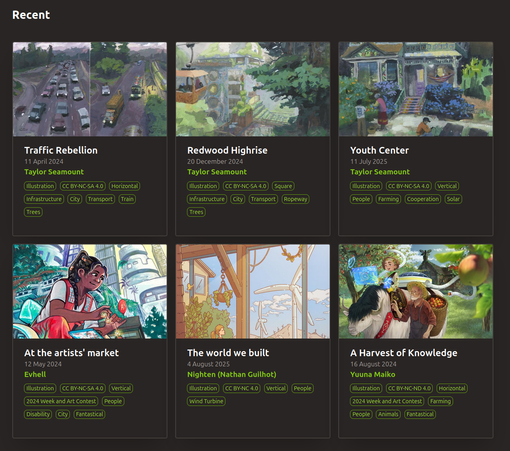Viewport: 510px width, 451px height.
Task: Select the Disability tag
Action: coord(38,414)
